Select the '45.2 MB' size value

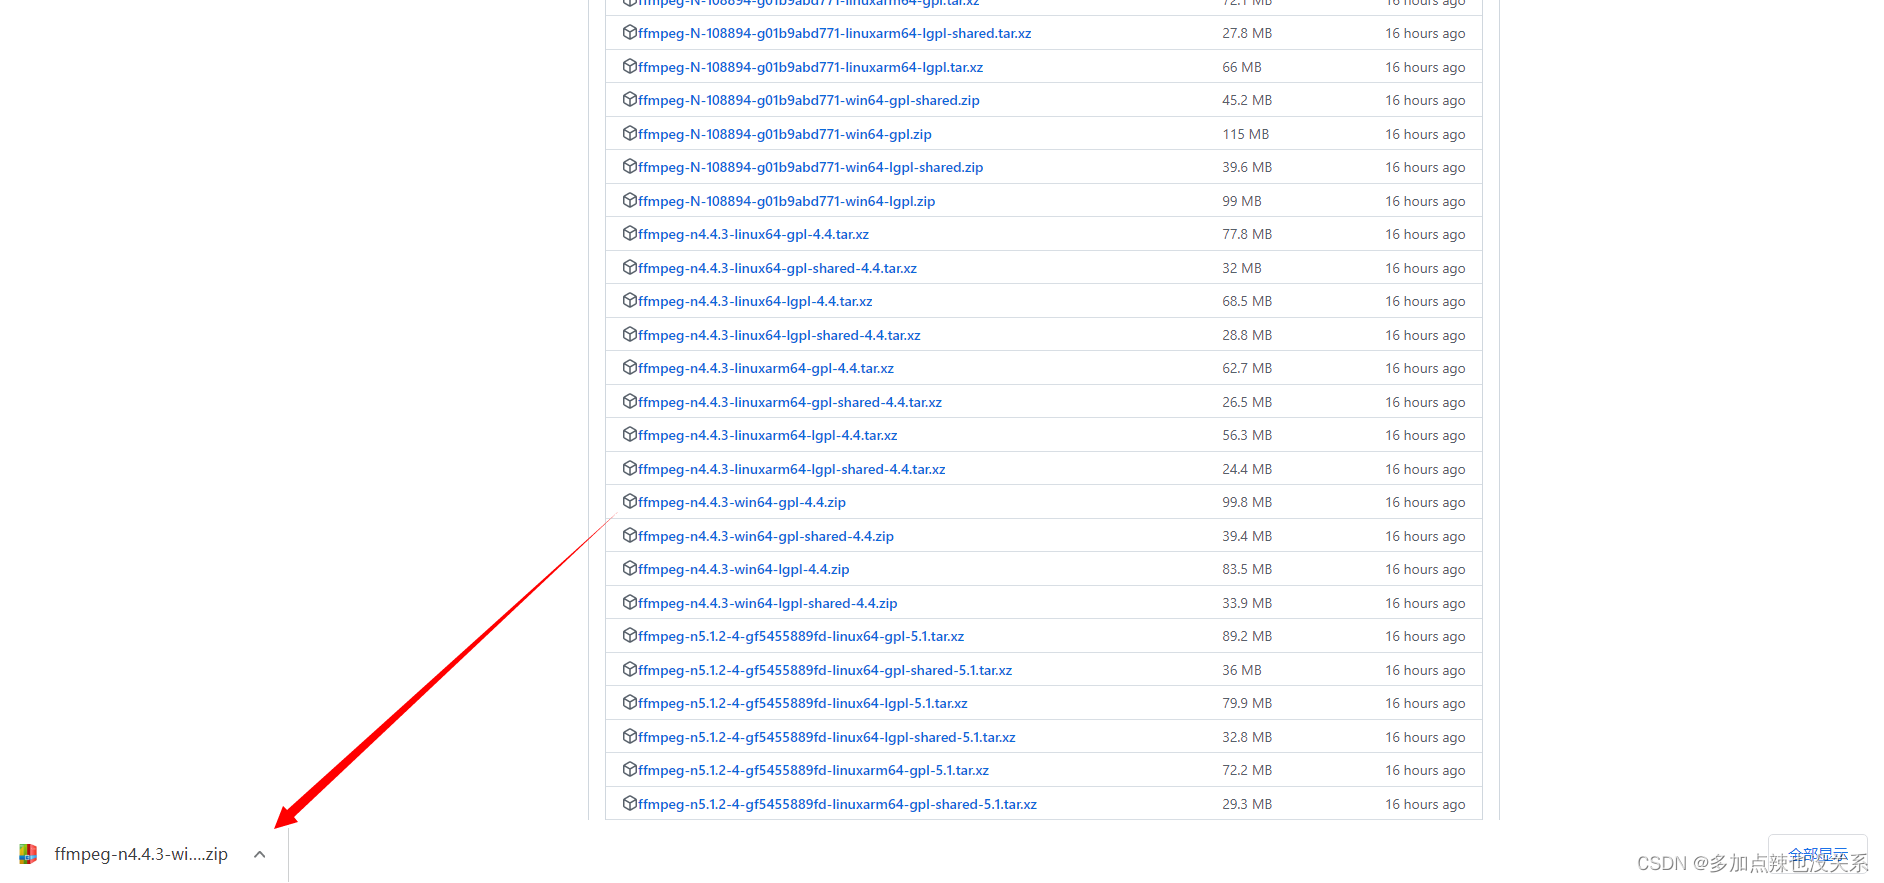tap(1247, 100)
